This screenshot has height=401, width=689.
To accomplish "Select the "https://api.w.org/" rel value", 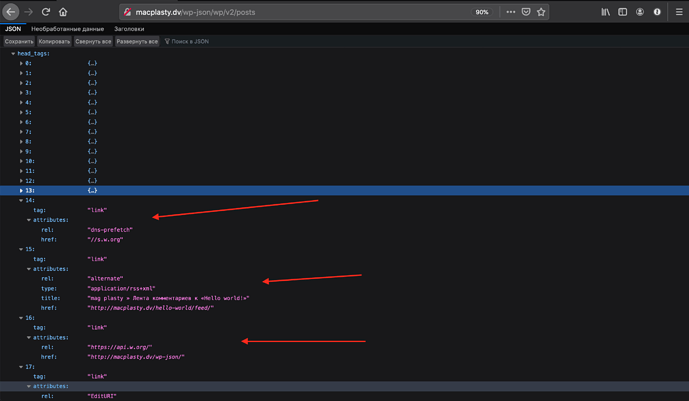I will (120, 347).
